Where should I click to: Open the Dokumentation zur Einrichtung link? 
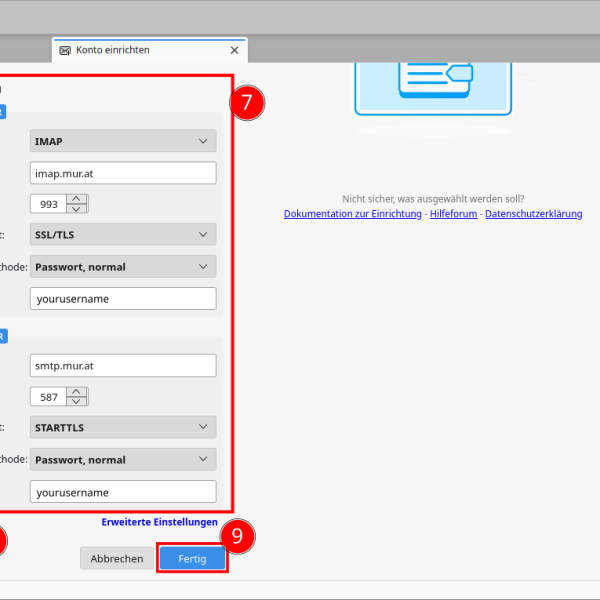[353, 214]
